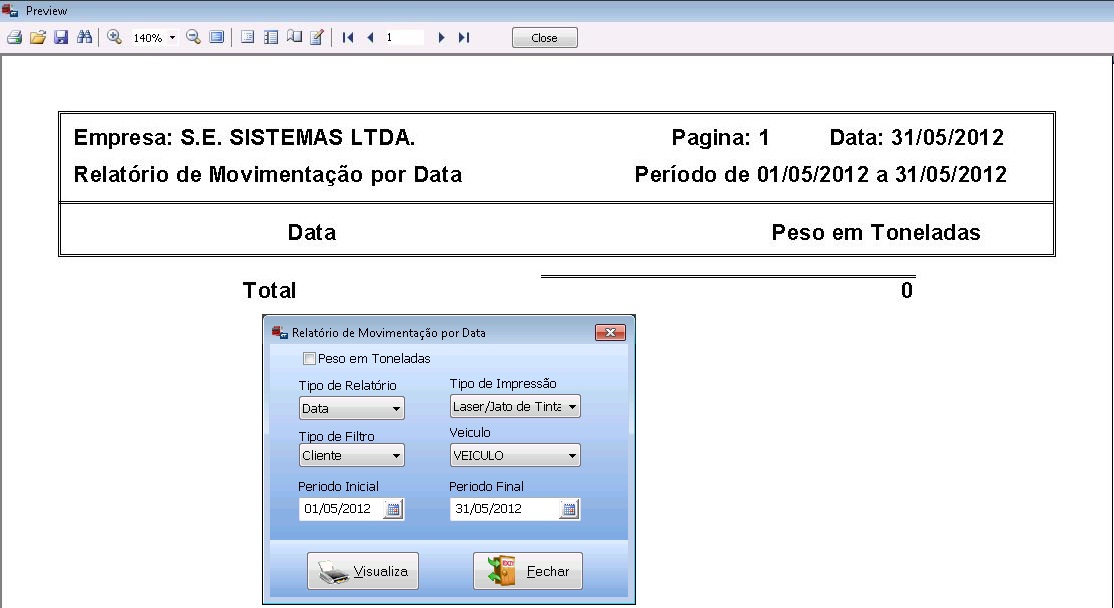Click the binoculars Find icon
Image resolution: width=1114 pixels, height=608 pixels.
click(84, 38)
